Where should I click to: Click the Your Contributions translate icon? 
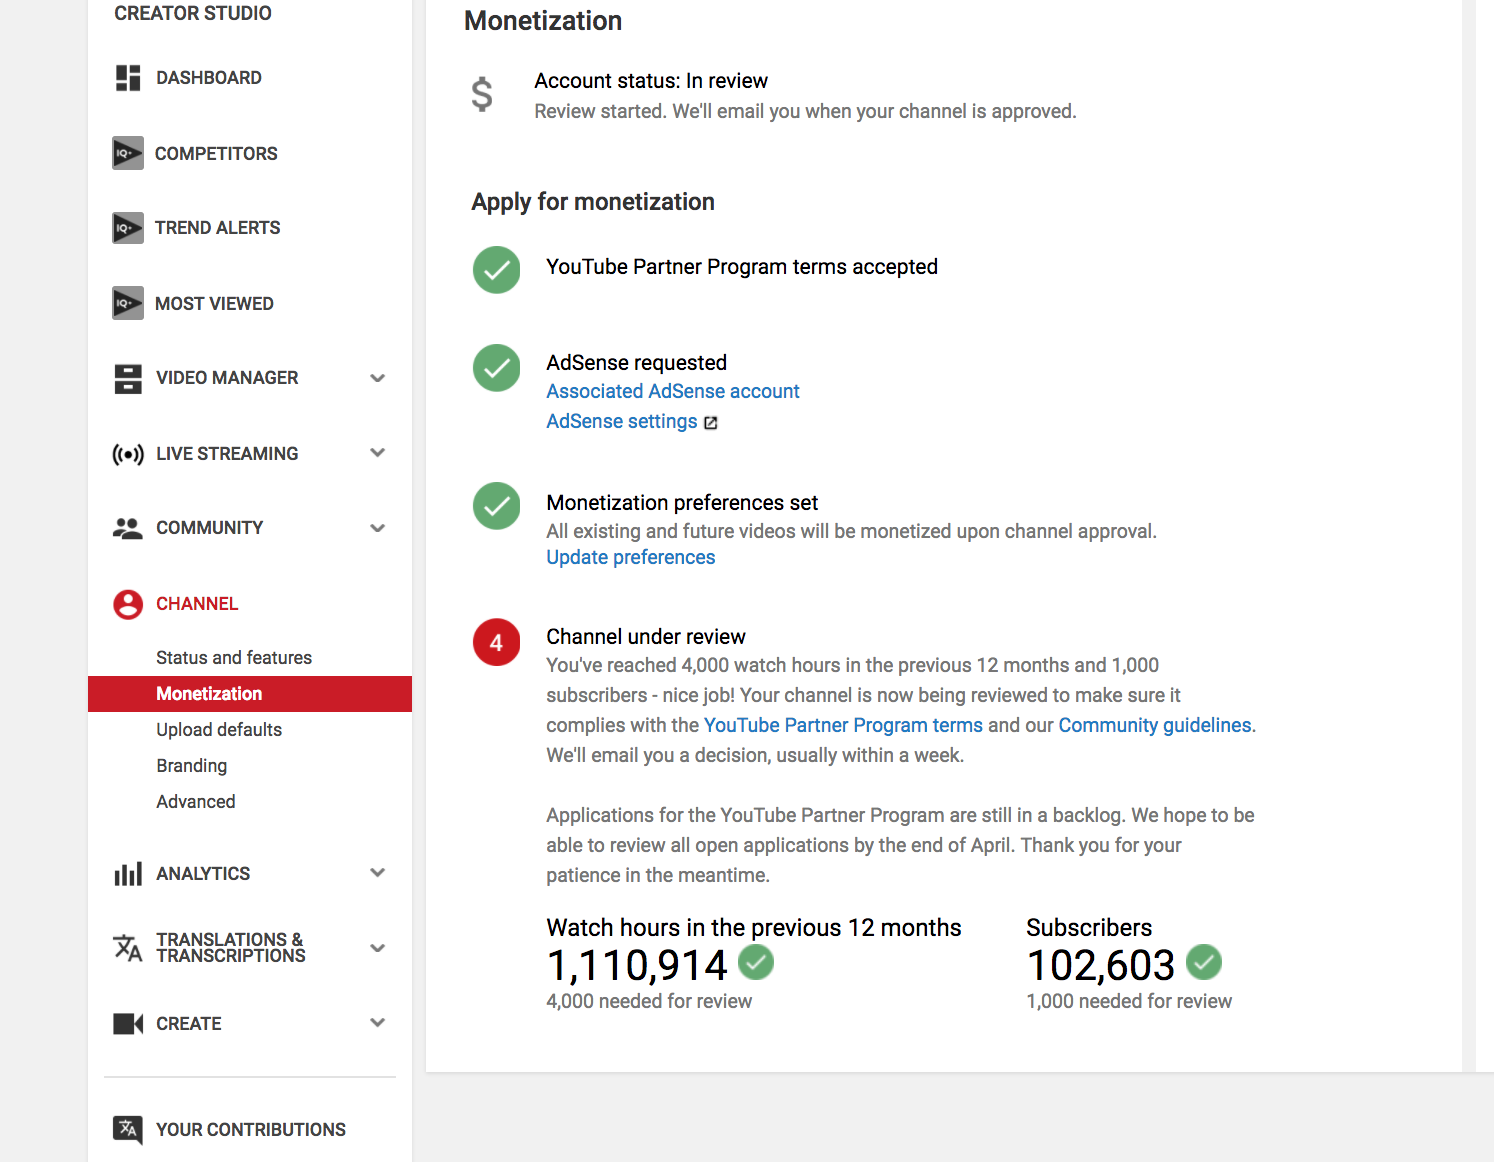[128, 1130]
